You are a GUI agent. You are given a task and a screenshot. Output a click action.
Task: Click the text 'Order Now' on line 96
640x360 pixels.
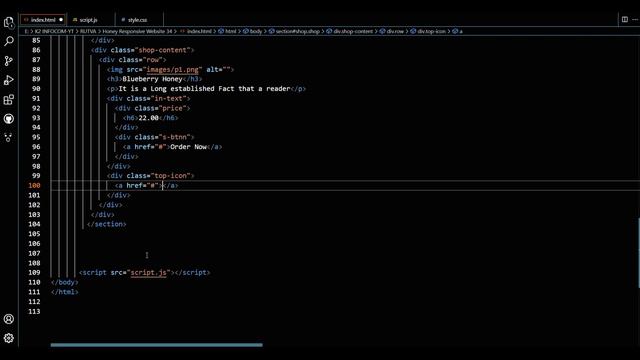click(x=188, y=147)
